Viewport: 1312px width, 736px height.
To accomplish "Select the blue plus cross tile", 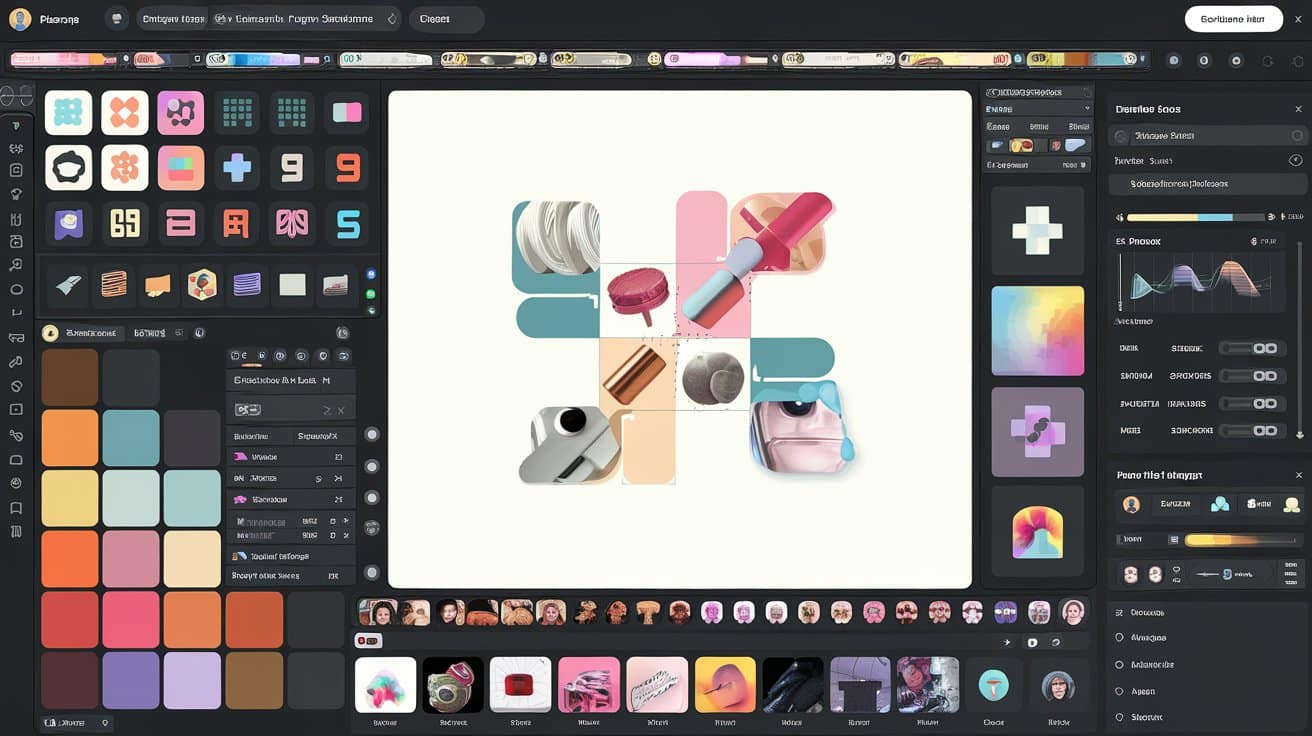I will (x=236, y=167).
